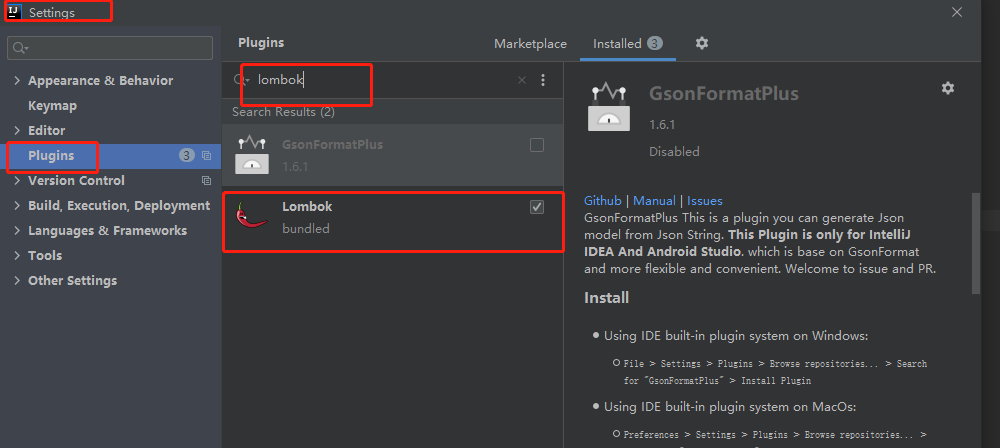The image size is (1000, 448).
Task: Click the GsonFormatPlus detail title
Action: pyautogui.click(x=724, y=94)
